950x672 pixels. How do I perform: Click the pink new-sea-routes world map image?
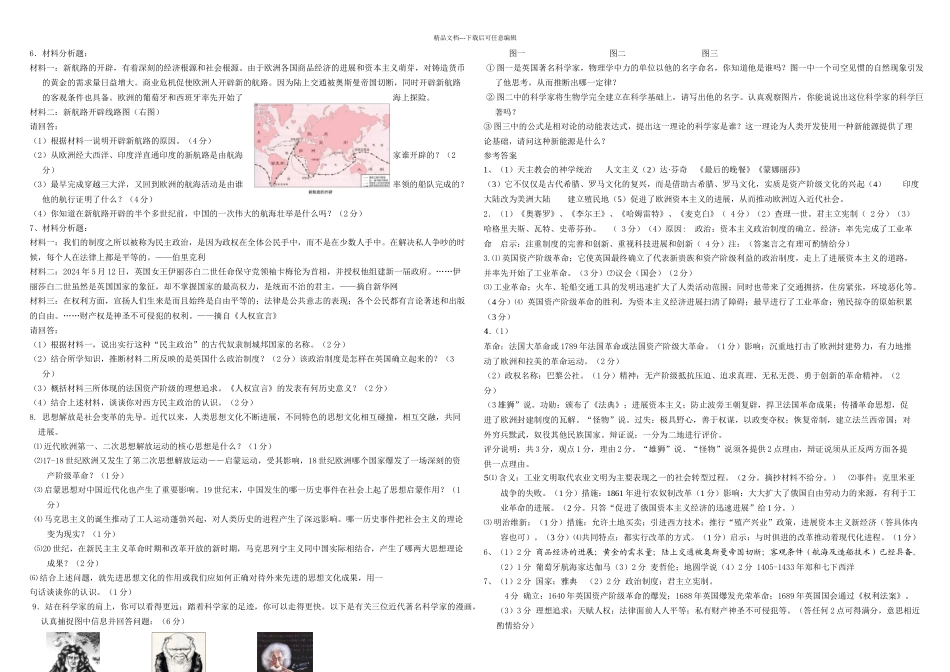point(322,145)
